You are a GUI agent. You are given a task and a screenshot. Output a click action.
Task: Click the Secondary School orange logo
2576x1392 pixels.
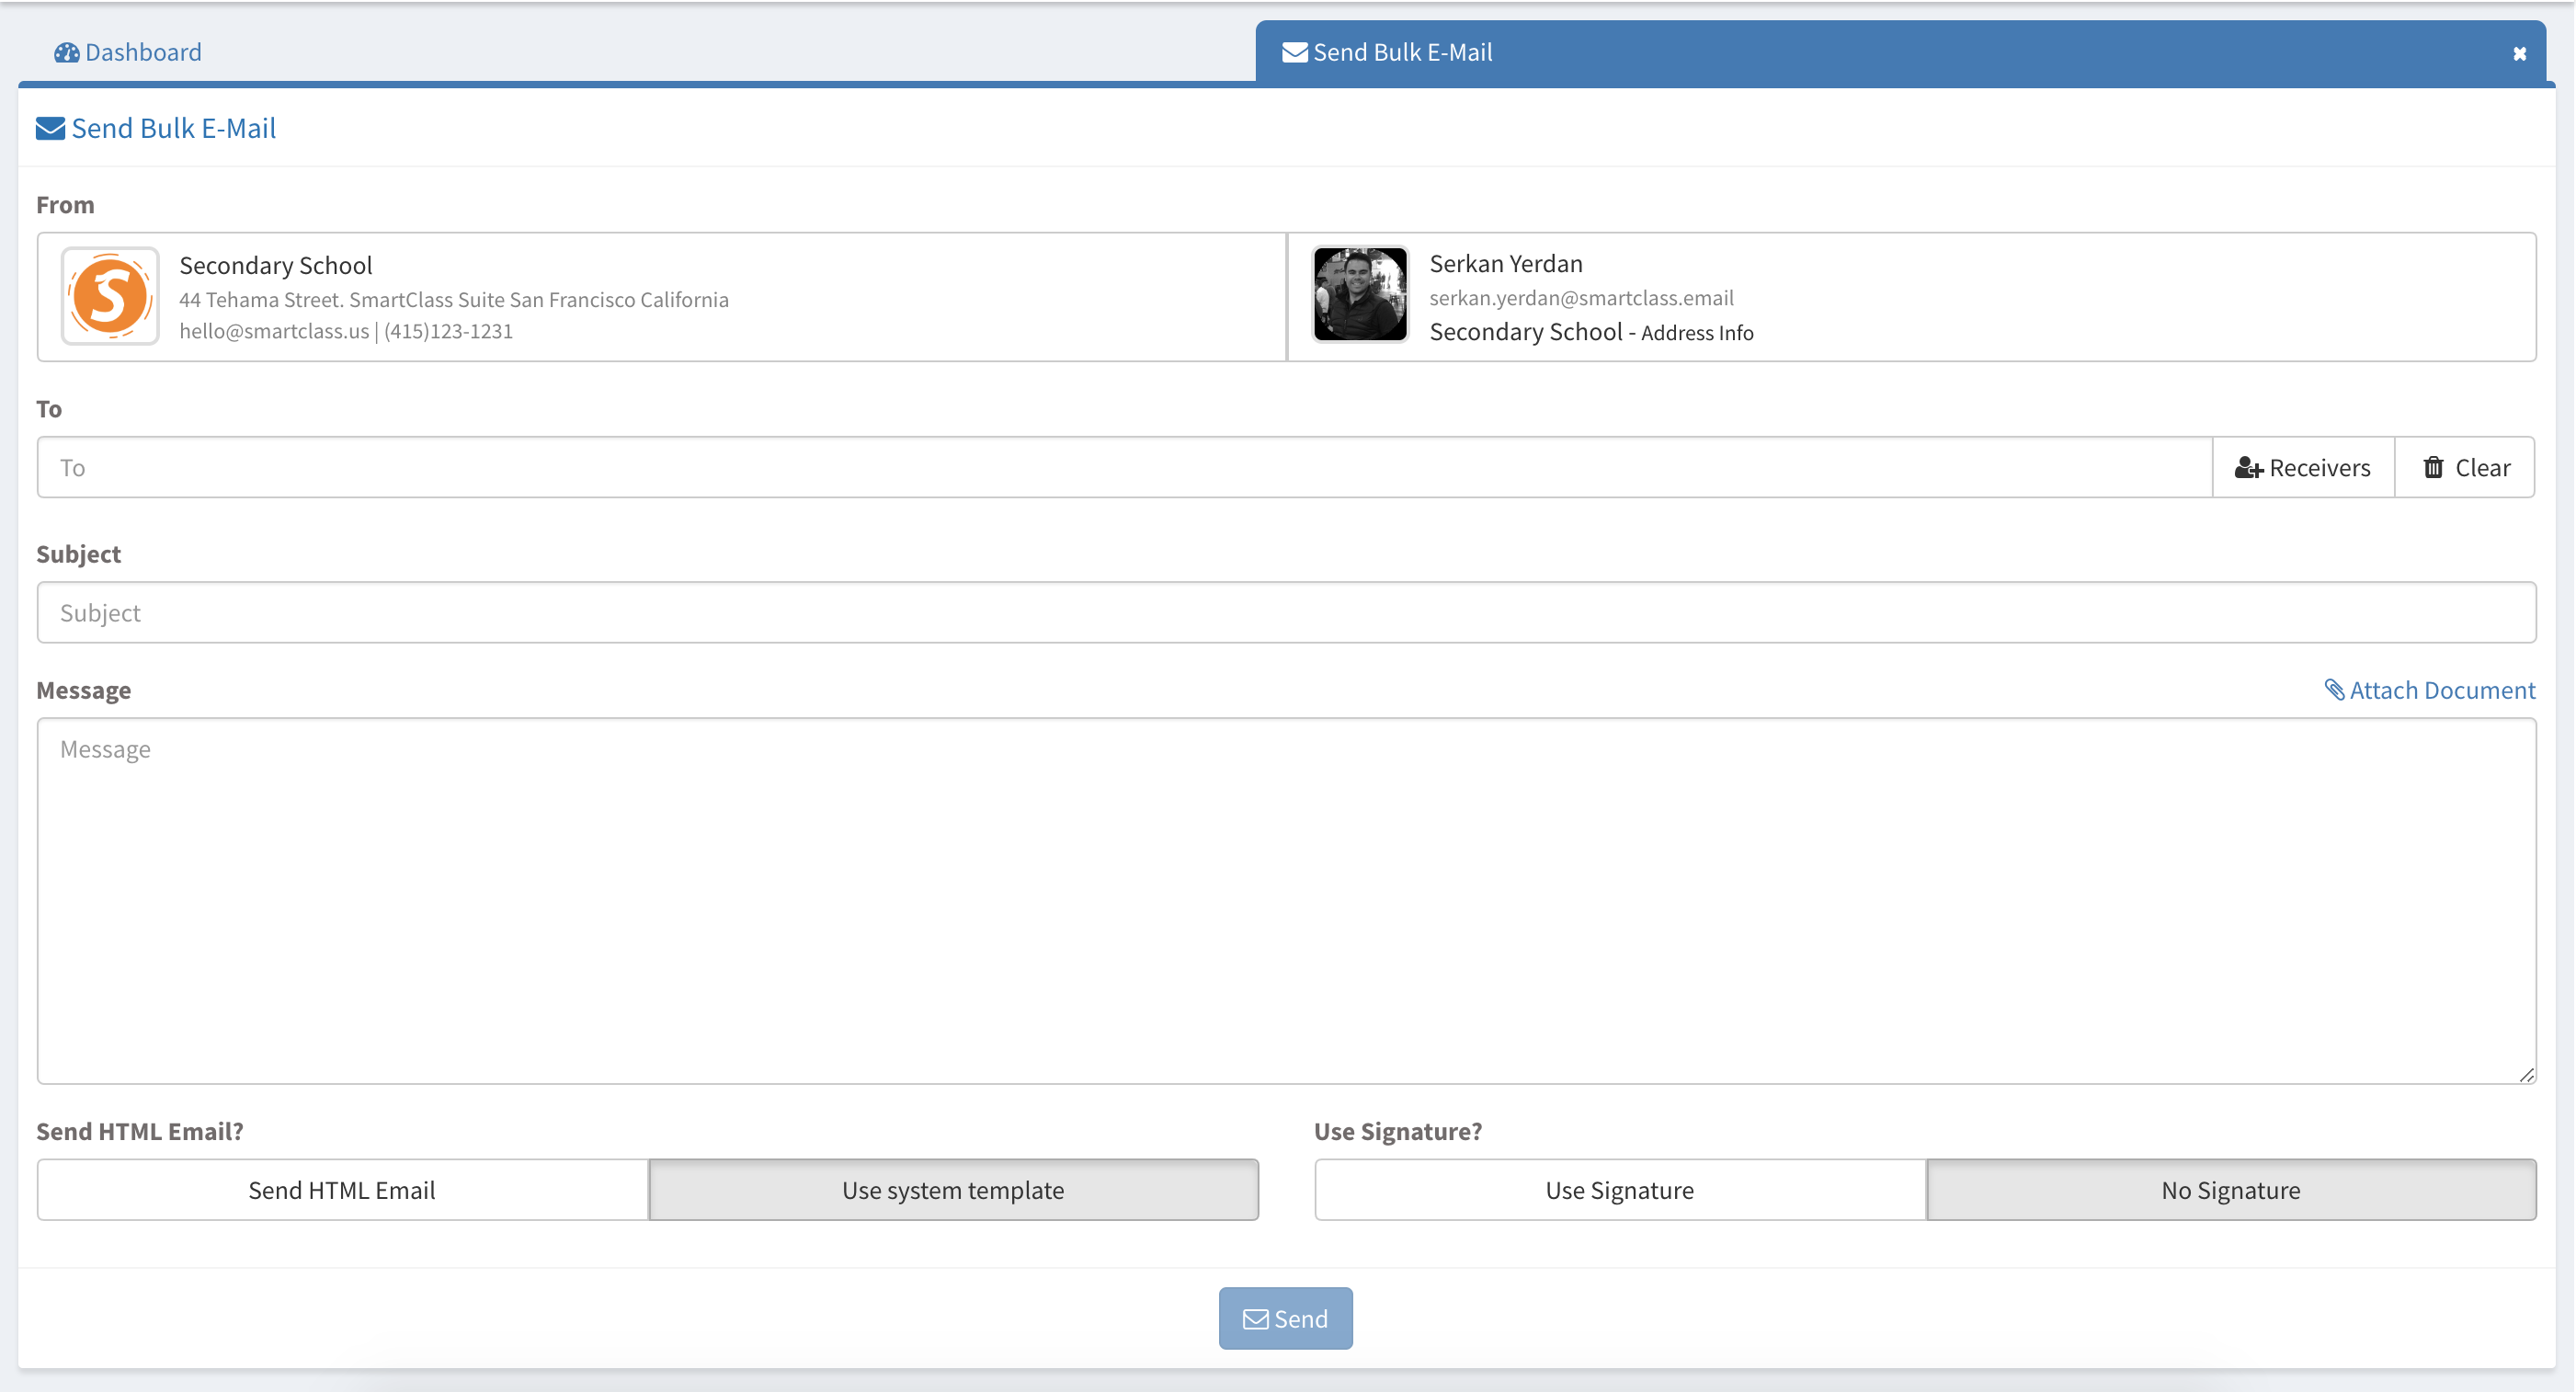[110, 296]
